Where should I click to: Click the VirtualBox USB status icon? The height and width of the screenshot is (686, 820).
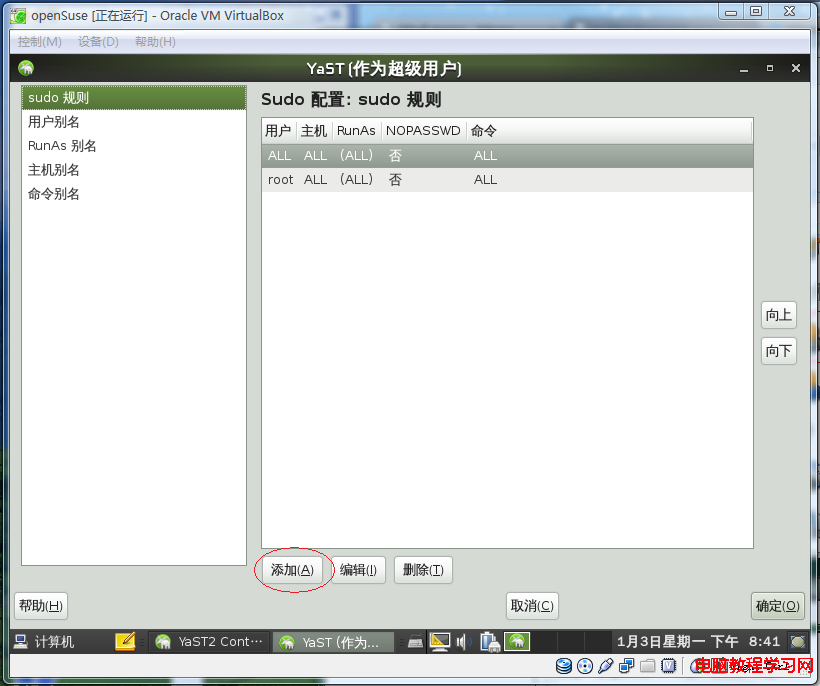coord(606,666)
